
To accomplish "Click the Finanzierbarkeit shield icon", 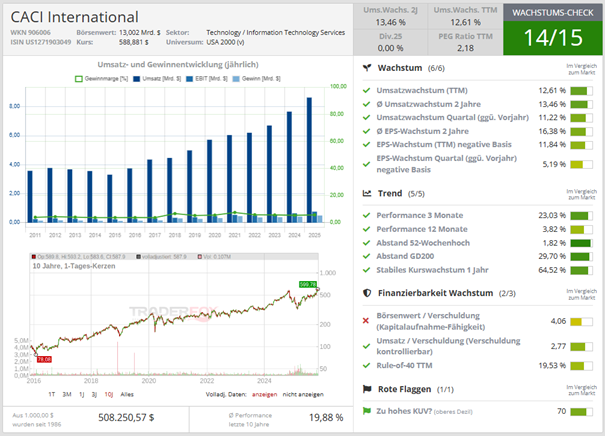I will coord(367,293).
